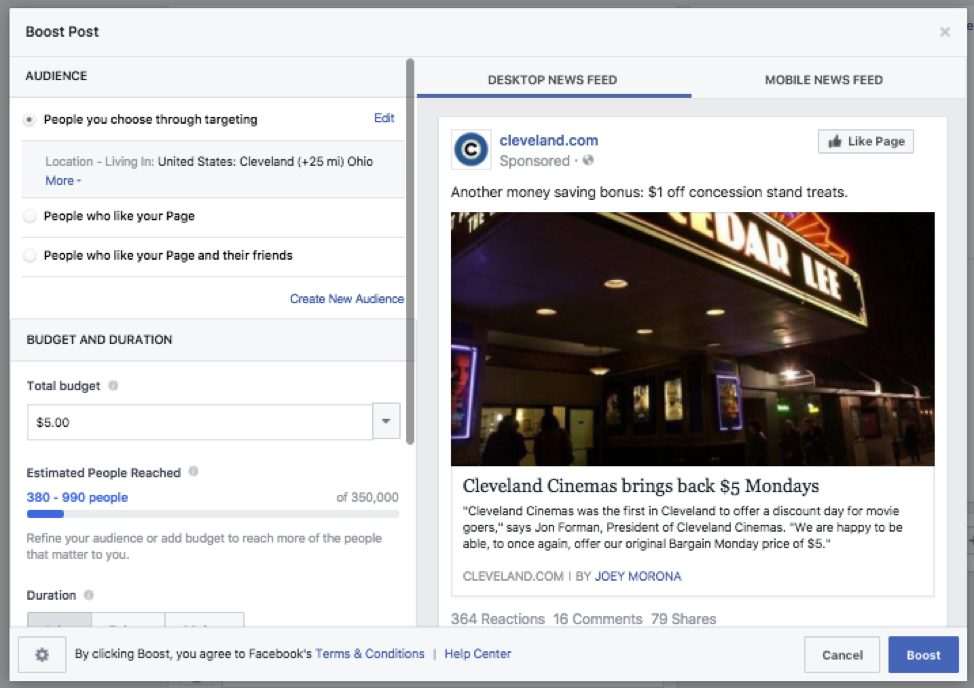The height and width of the screenshot is (688, 974).
Task: Click the 'of 350,000' audience size text
Action: tap(367, 497)
